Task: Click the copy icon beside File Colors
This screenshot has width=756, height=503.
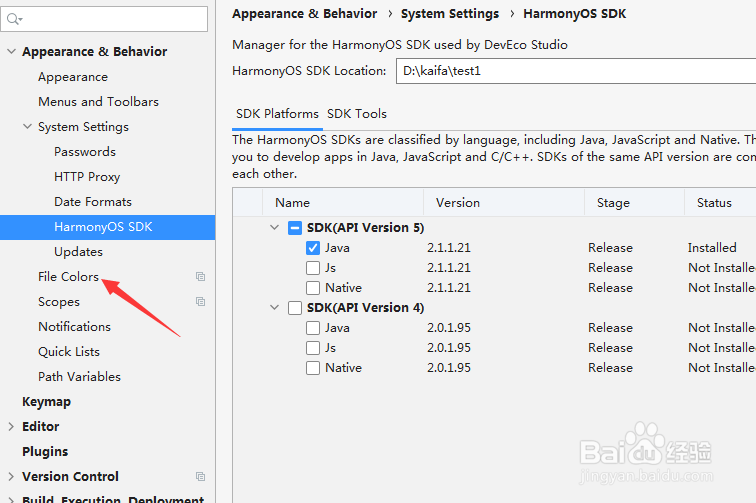Action: tap(200, 277)
